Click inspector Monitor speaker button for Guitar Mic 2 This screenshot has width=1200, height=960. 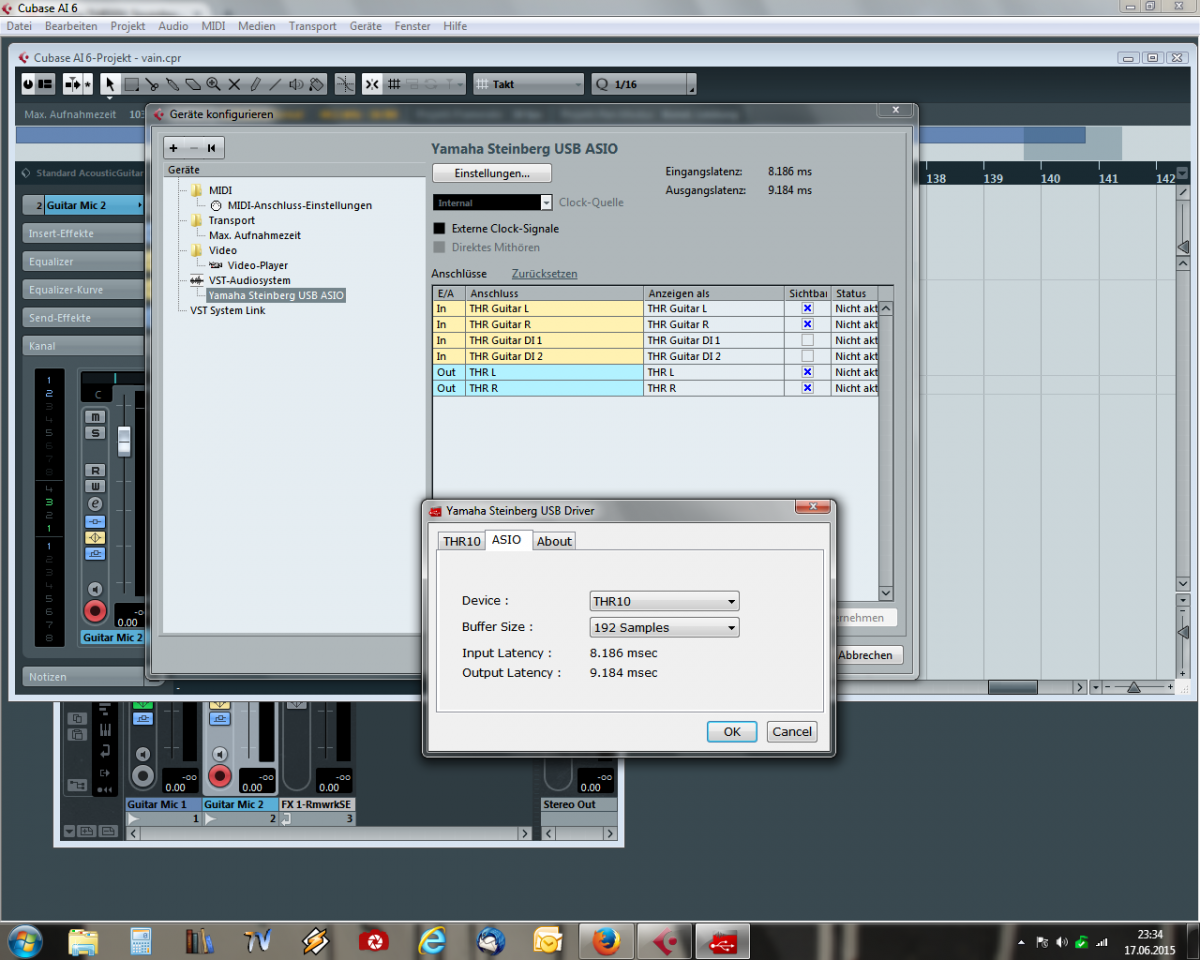(x=95, y=589)
